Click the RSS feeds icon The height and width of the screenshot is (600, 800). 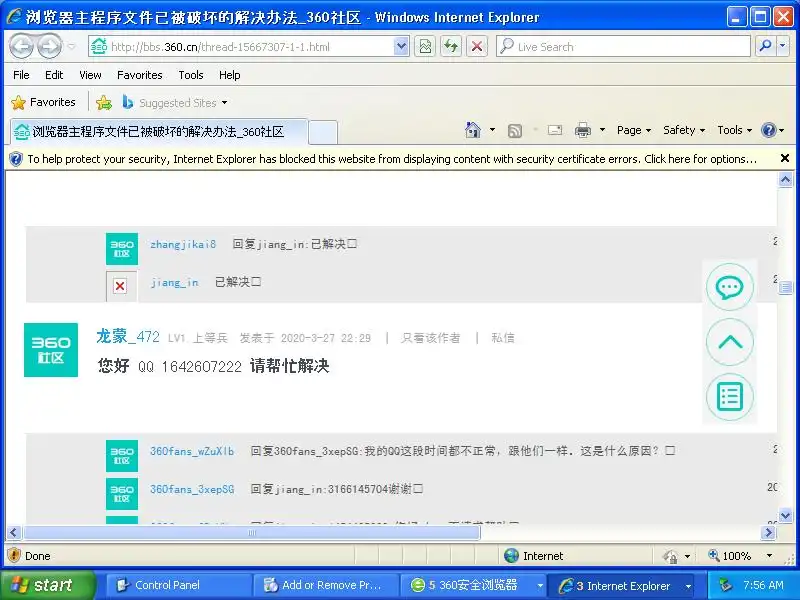[x=515, y=131]
